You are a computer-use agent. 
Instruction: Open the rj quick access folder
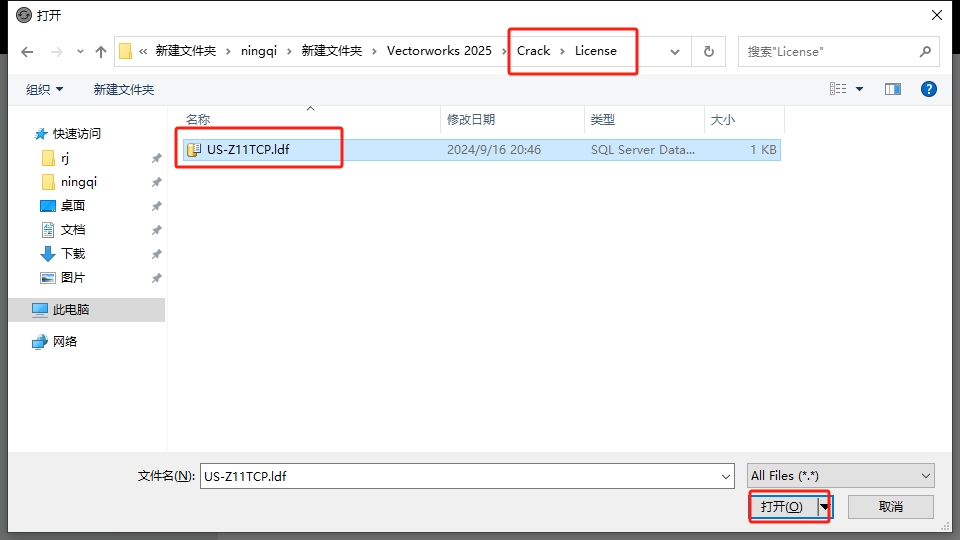[56, 158]
